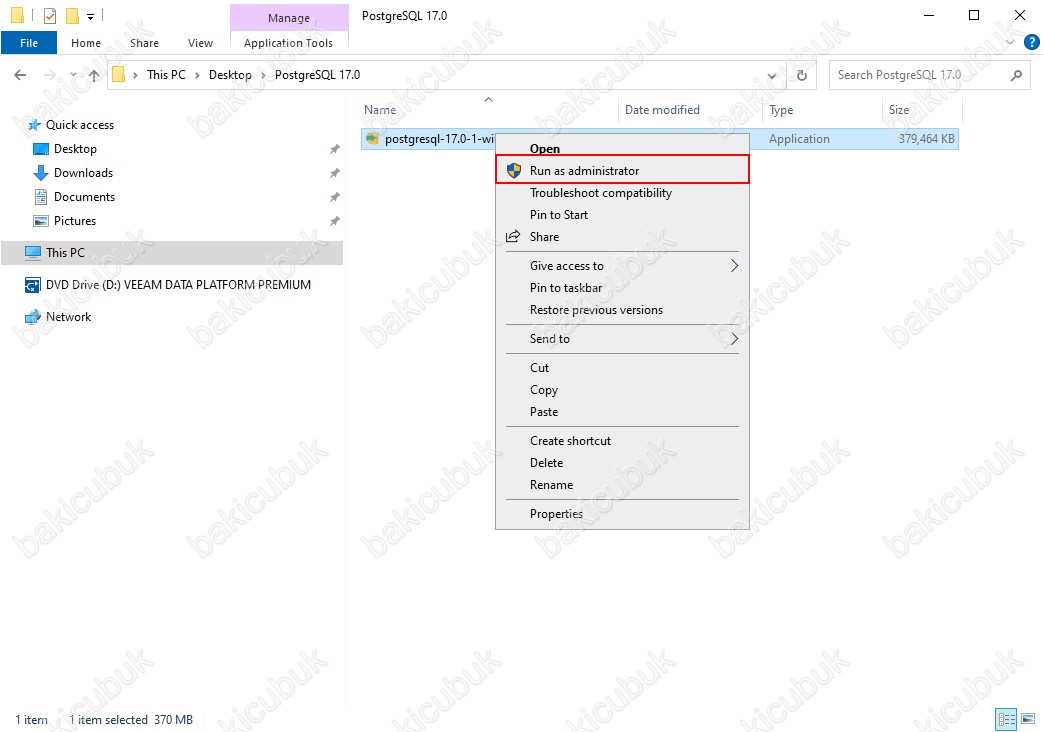Click New folder quick access icon

(72, 15)
